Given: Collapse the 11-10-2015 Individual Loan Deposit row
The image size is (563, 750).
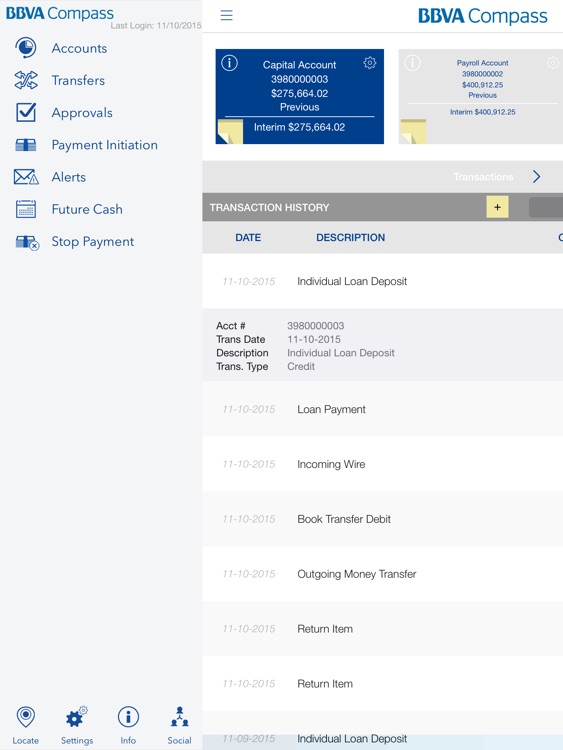Looking at the screenshot, I should 383,281.
